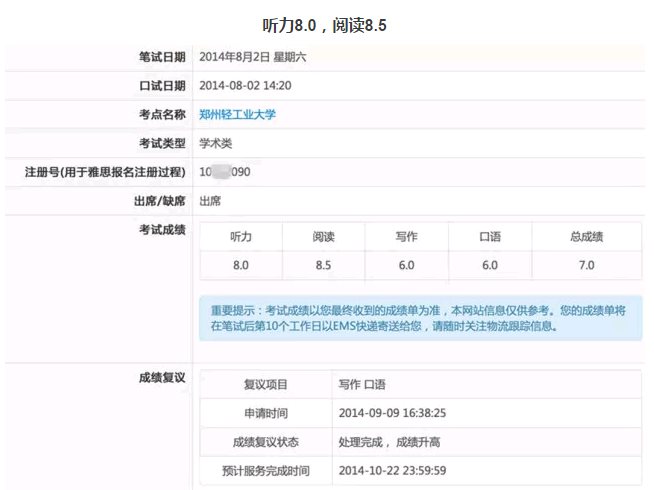Select the overall score 7.0 cell
Screen dimensions: 654x490
pos(587,265)
